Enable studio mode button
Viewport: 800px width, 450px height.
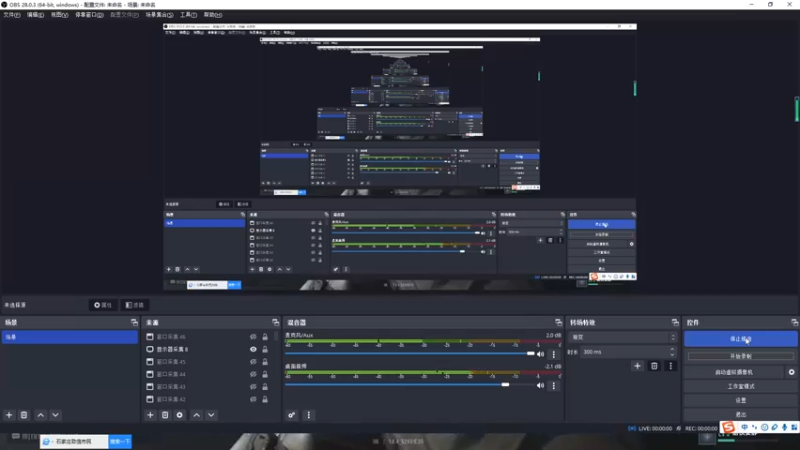coord(740,386)
